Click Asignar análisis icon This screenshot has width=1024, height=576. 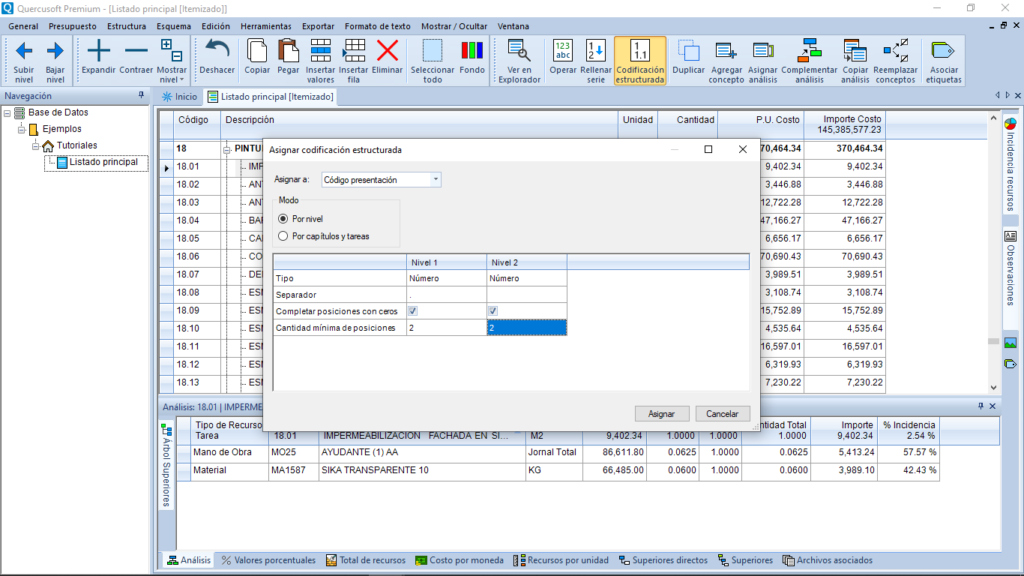763,50
